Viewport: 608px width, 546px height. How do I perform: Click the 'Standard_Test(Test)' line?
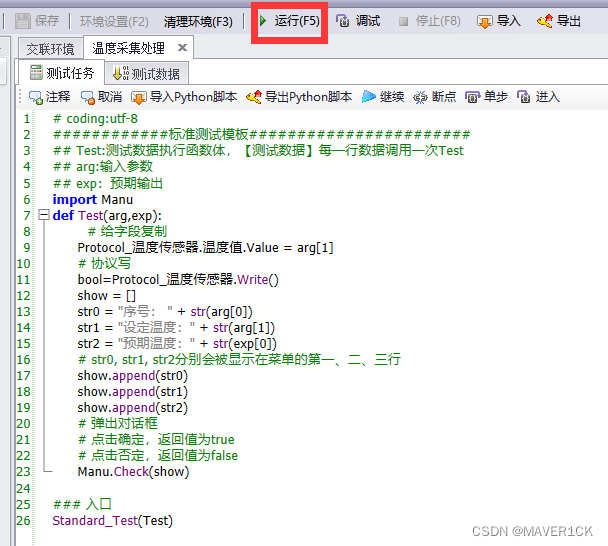pos(112,520)
